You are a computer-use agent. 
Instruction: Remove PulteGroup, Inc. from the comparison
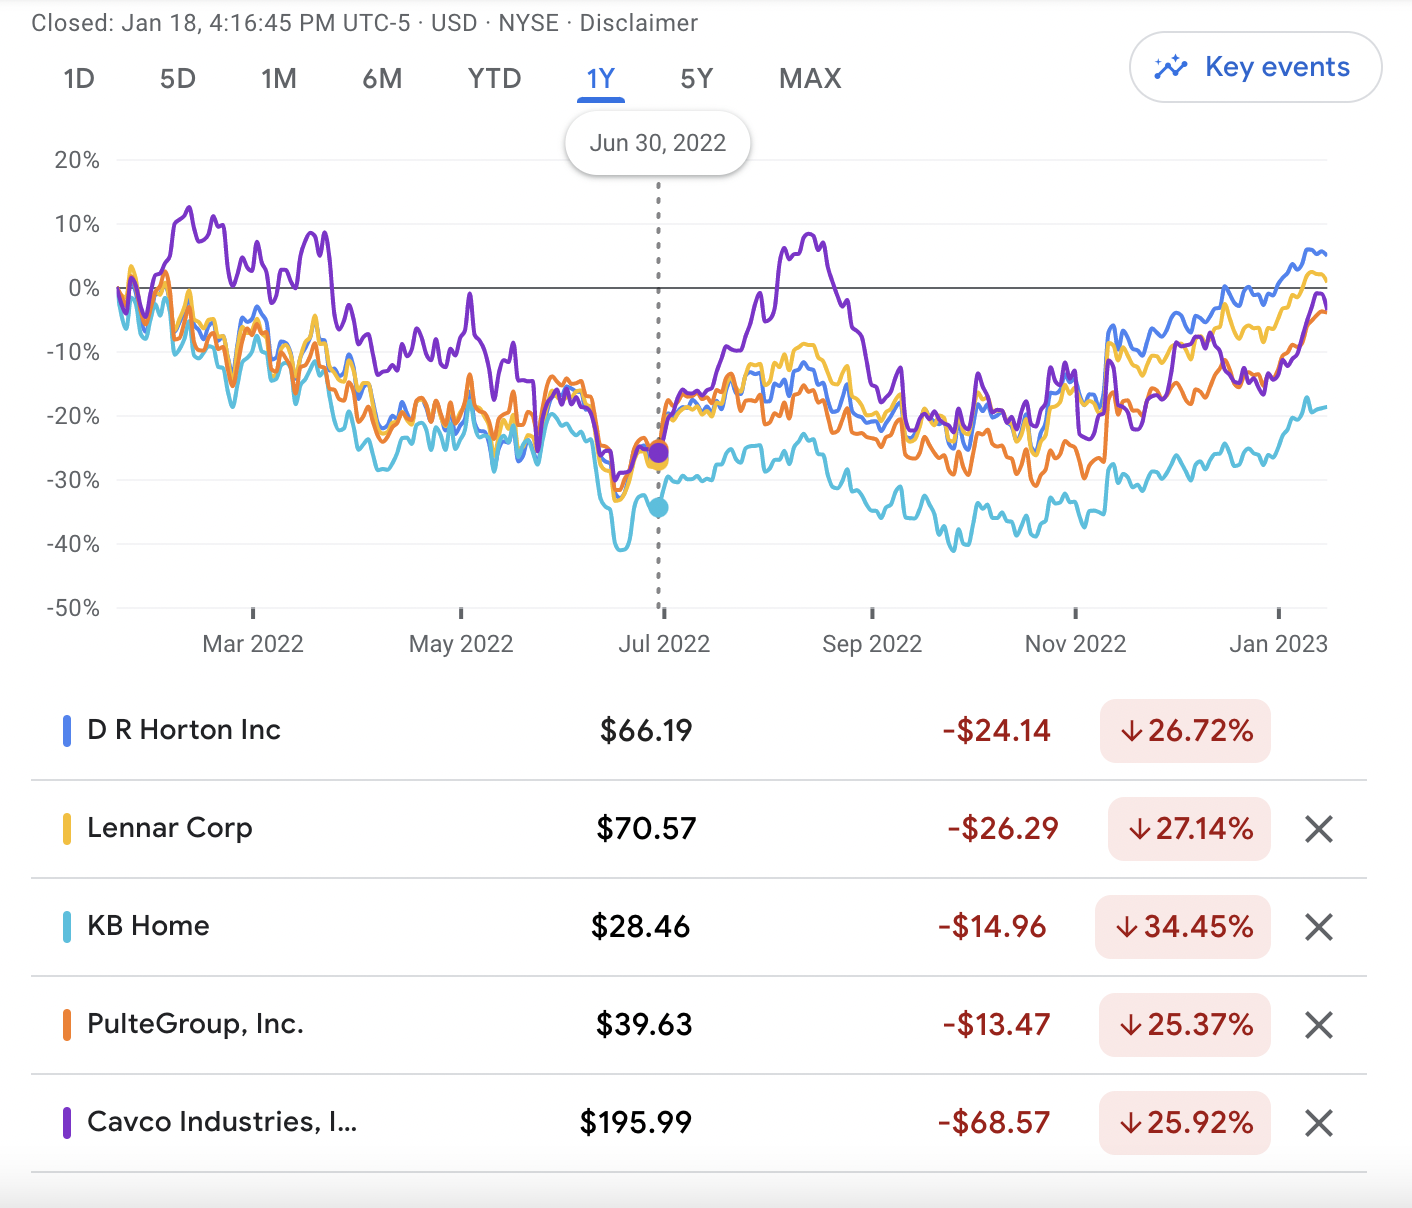coord(1319,1025)
